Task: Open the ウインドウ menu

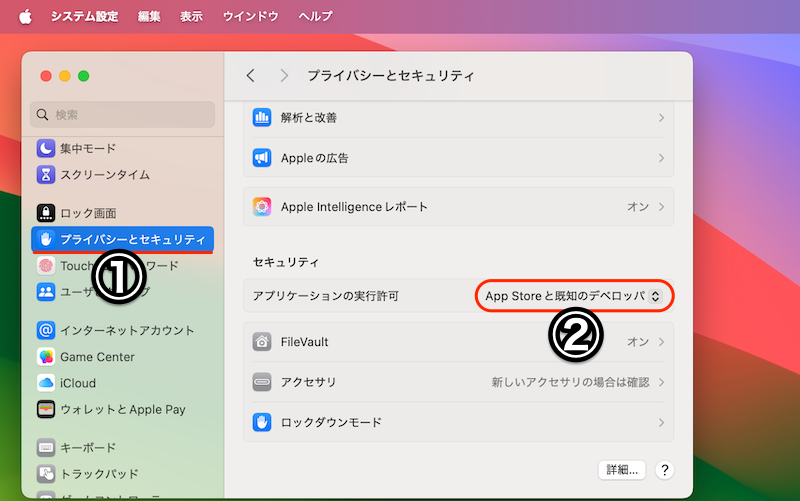Action: click(251, 16)
